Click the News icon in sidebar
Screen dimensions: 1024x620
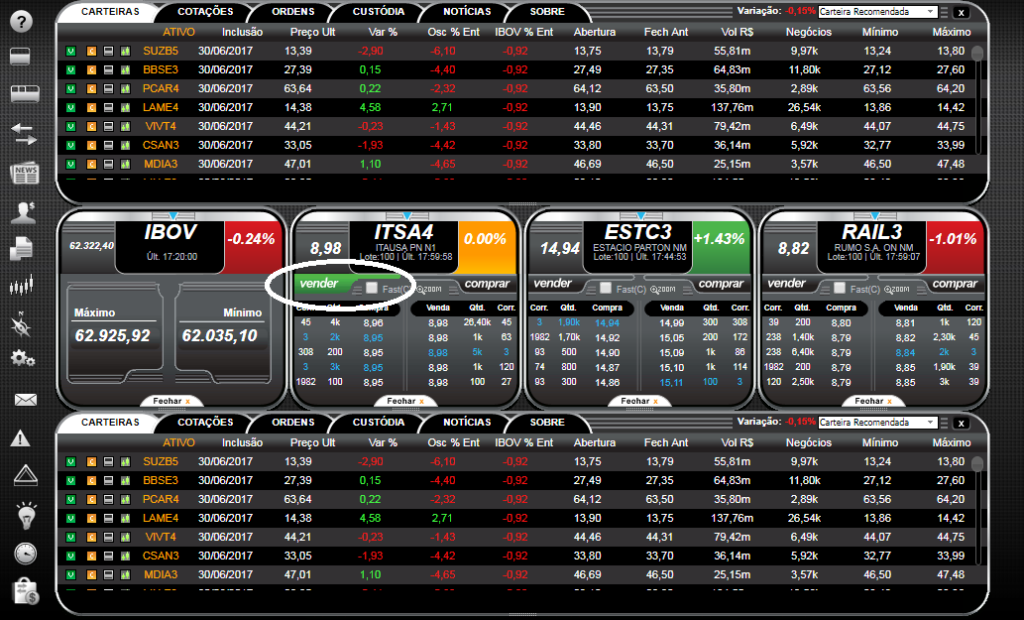[x=24, y=173]
